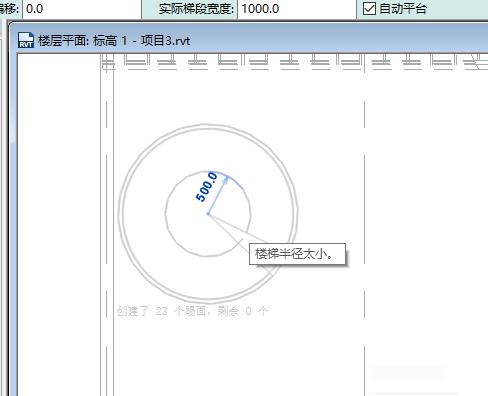Click the 实际梯段宽度 label
The height and width of the screenshot is (396, 488).
196,9
